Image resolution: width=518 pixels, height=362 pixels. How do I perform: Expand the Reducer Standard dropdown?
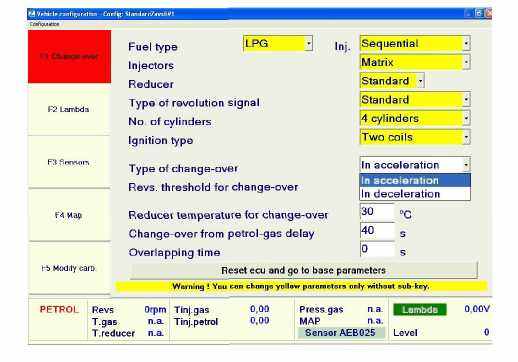(392, 81)
